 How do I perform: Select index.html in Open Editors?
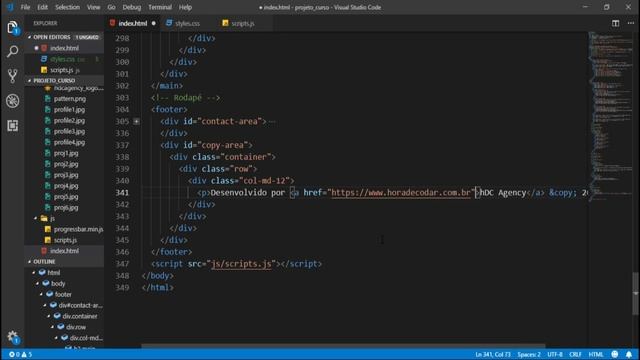[x=64, y=48]
